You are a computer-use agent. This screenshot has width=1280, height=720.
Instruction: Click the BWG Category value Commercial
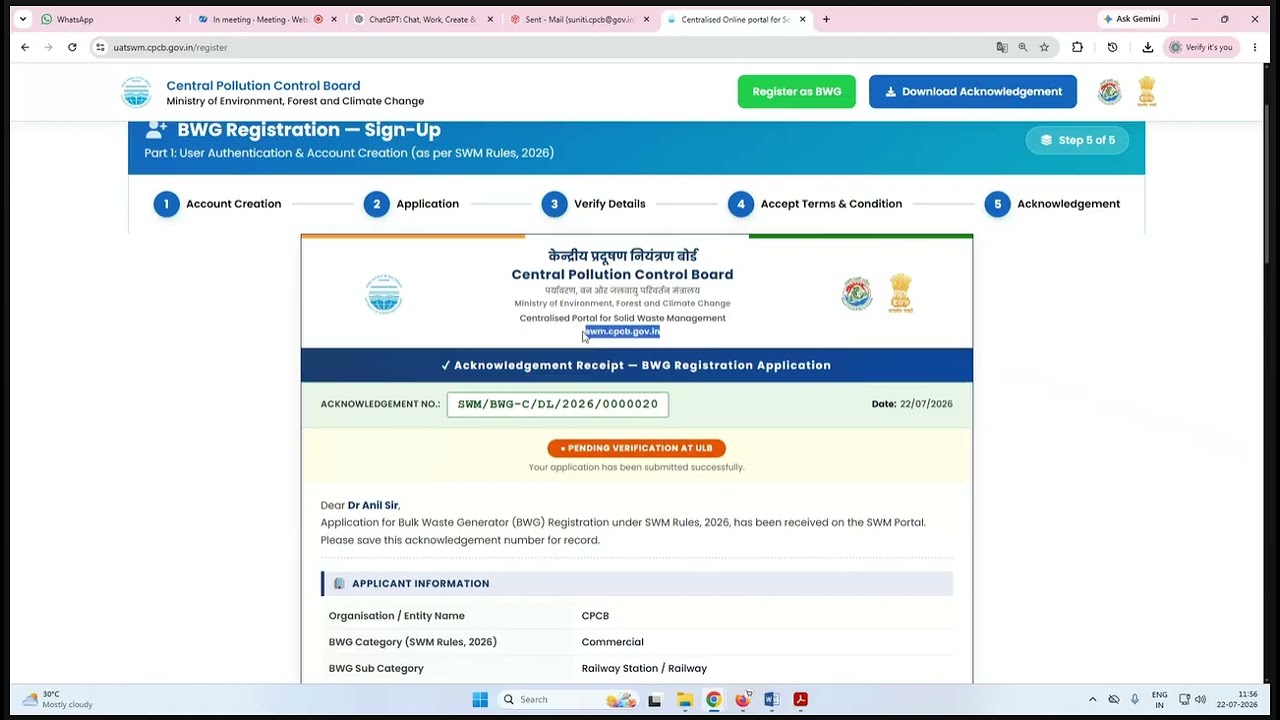pos(613,642)
